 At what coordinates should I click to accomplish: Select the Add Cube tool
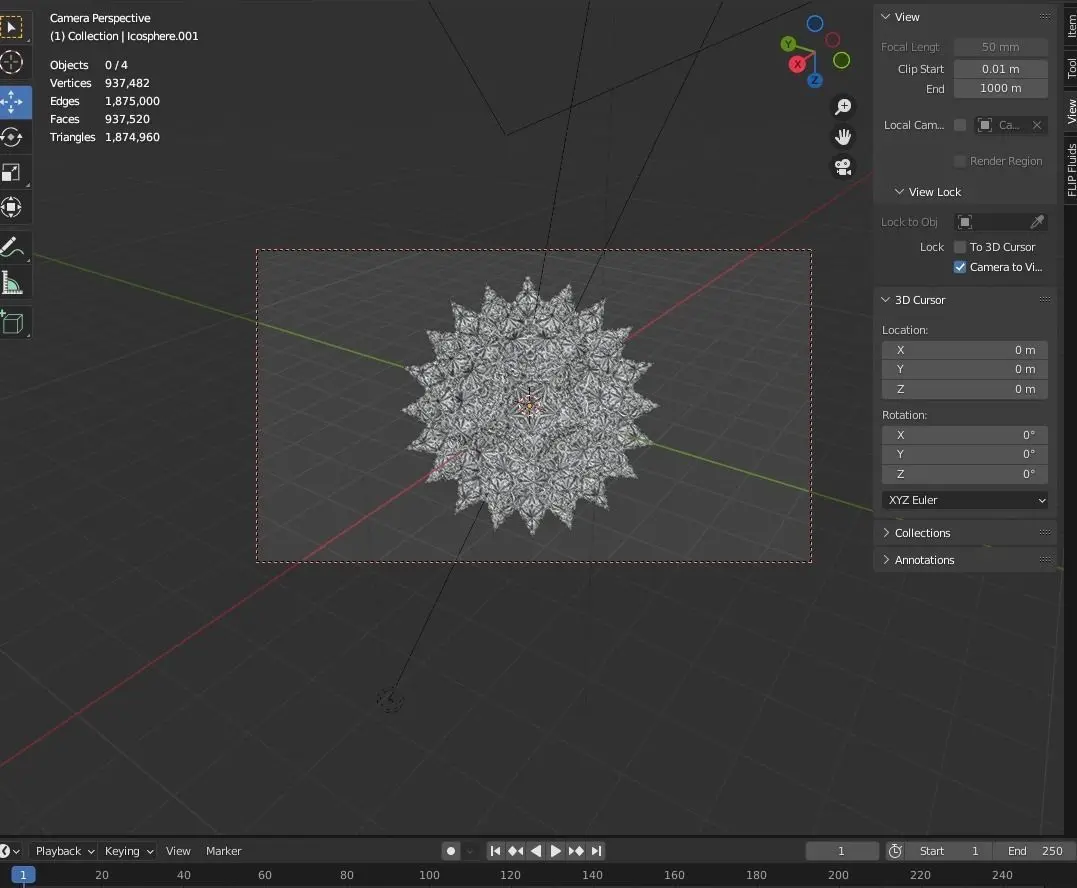pyautogui.click(x=12, y=322)
